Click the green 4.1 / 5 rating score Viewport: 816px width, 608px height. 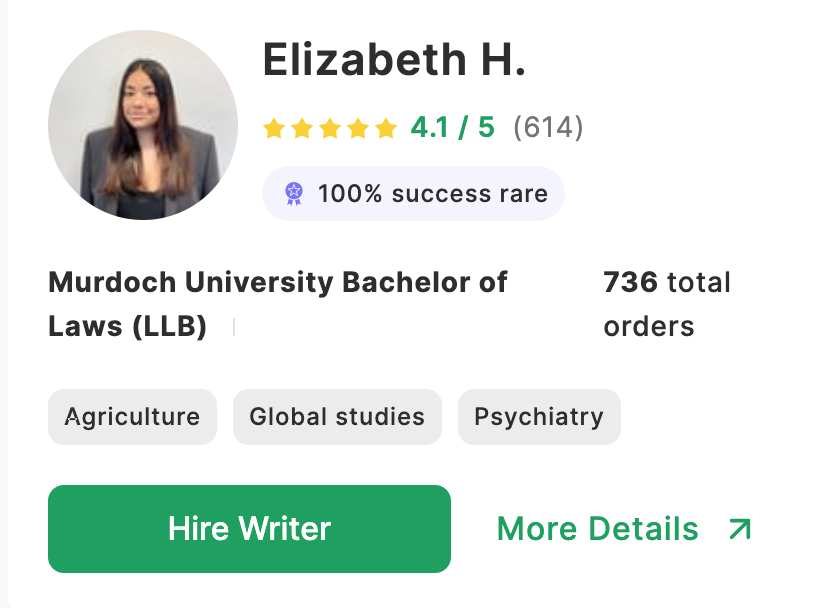pos(452,128)
